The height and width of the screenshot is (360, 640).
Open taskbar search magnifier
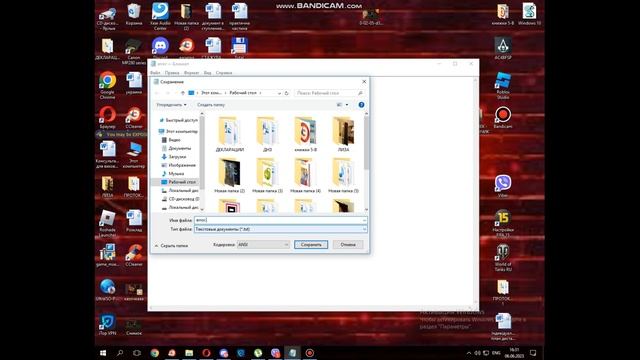(x=120, y=353)
